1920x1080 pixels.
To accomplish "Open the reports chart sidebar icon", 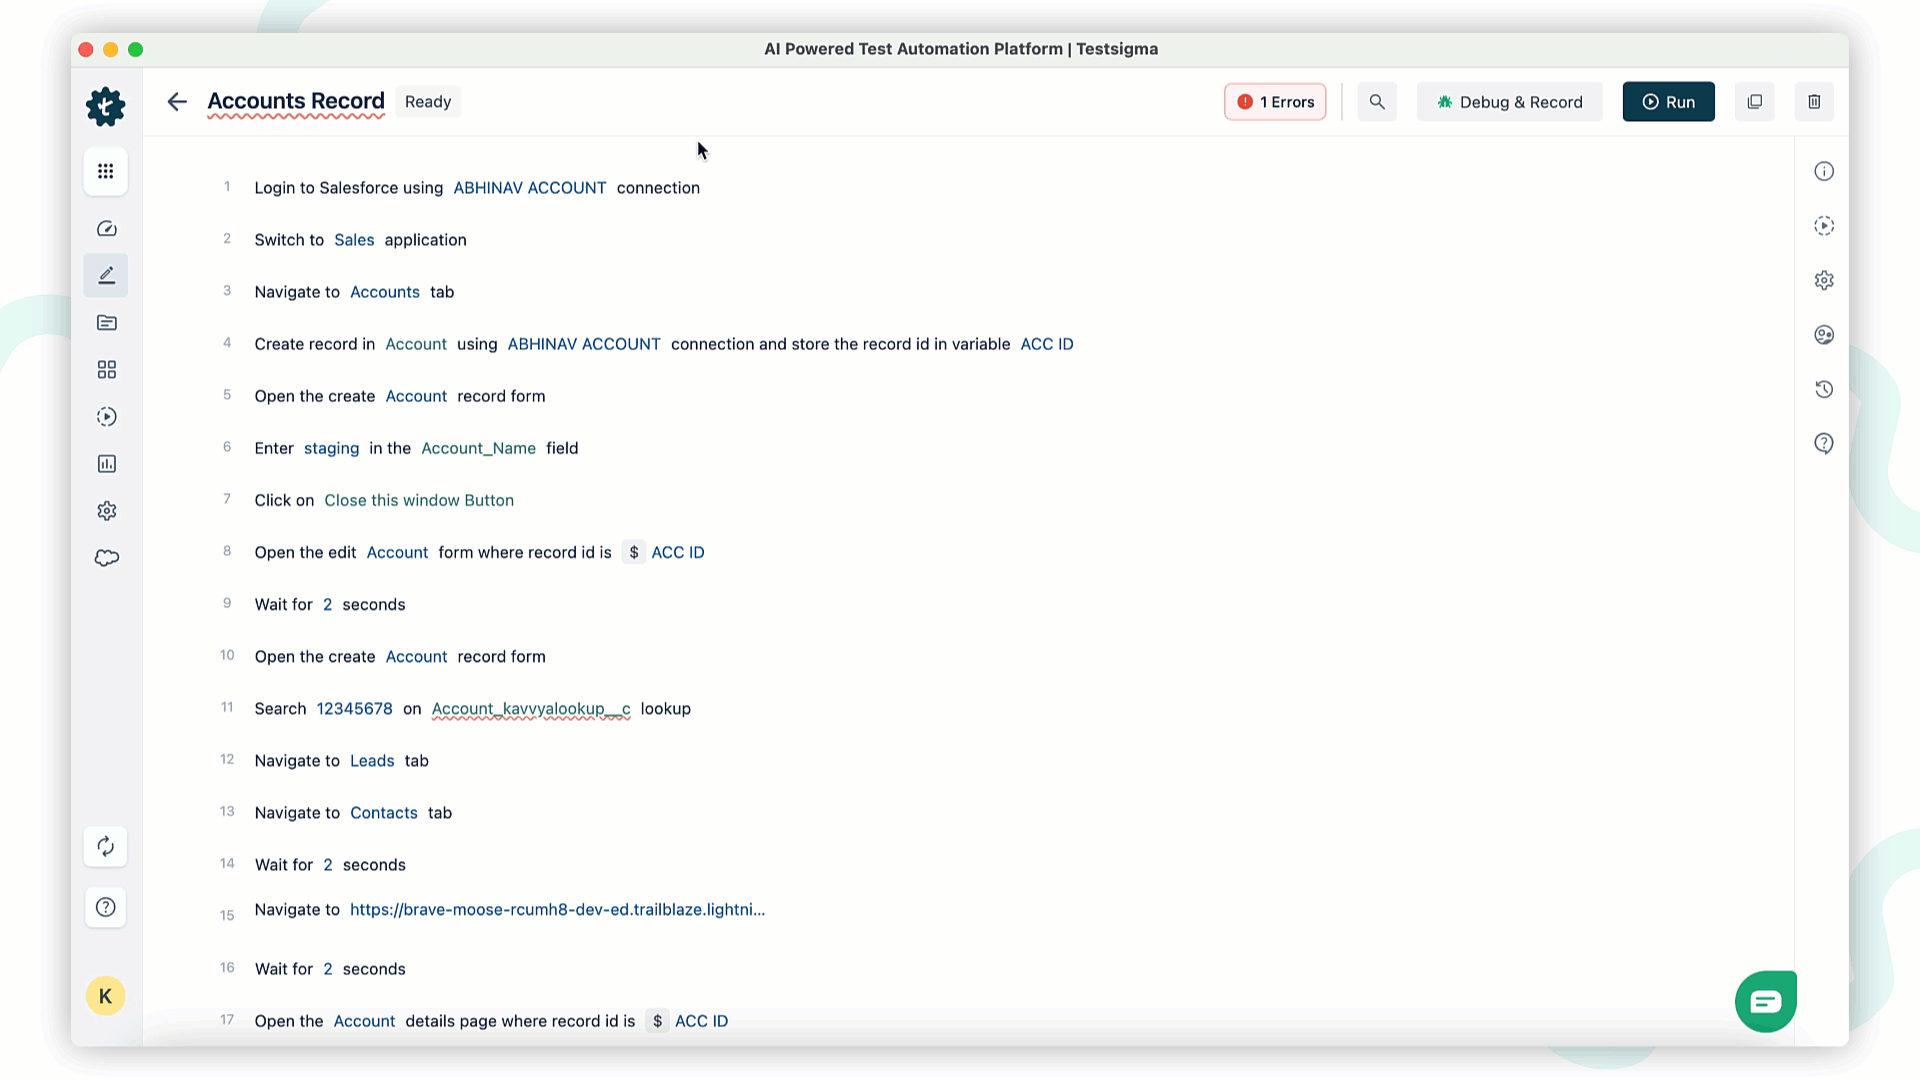I will [x=107, y=464].
